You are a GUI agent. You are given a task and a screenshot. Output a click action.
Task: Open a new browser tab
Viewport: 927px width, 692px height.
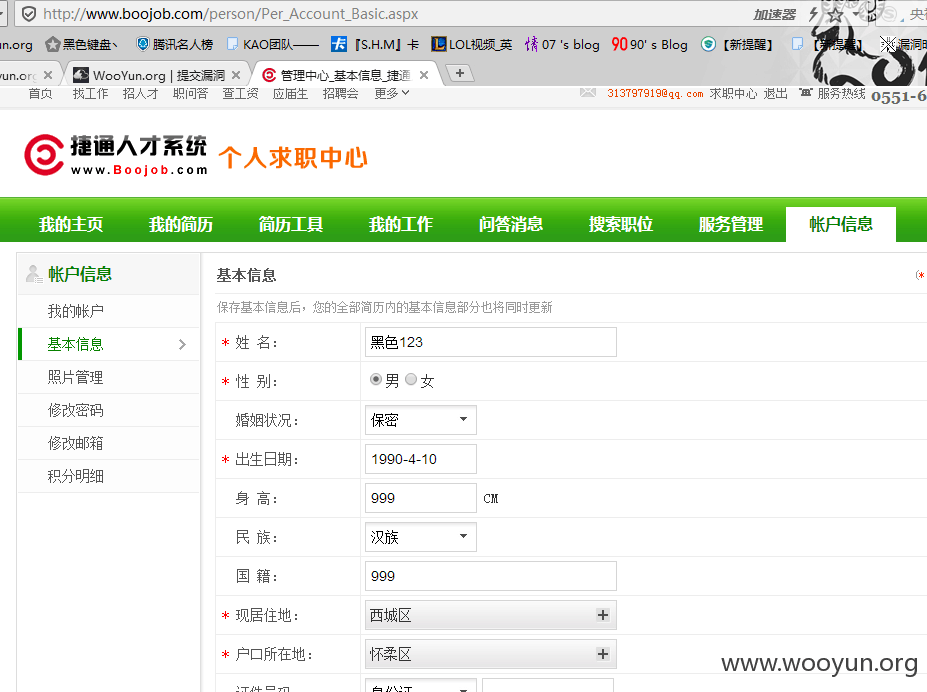(459, 73)
